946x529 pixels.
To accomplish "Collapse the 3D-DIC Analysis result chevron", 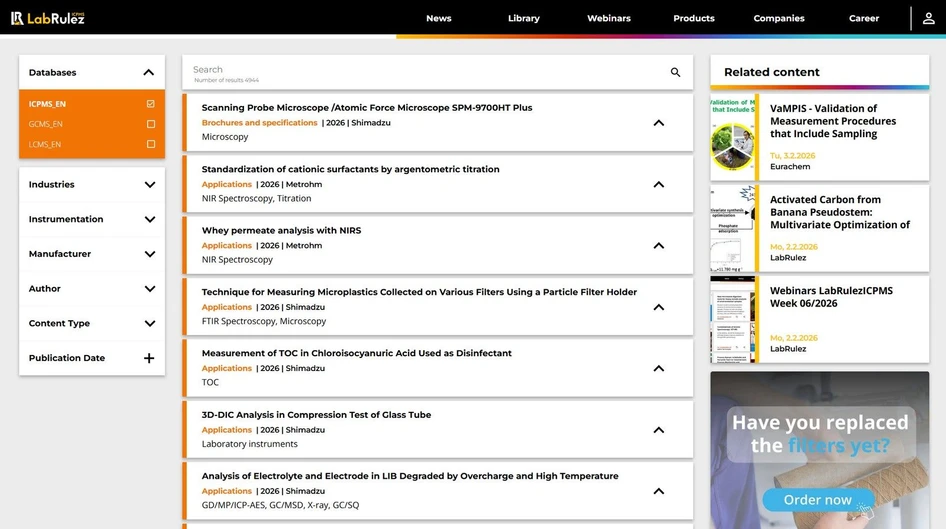I will click(659, 430).
